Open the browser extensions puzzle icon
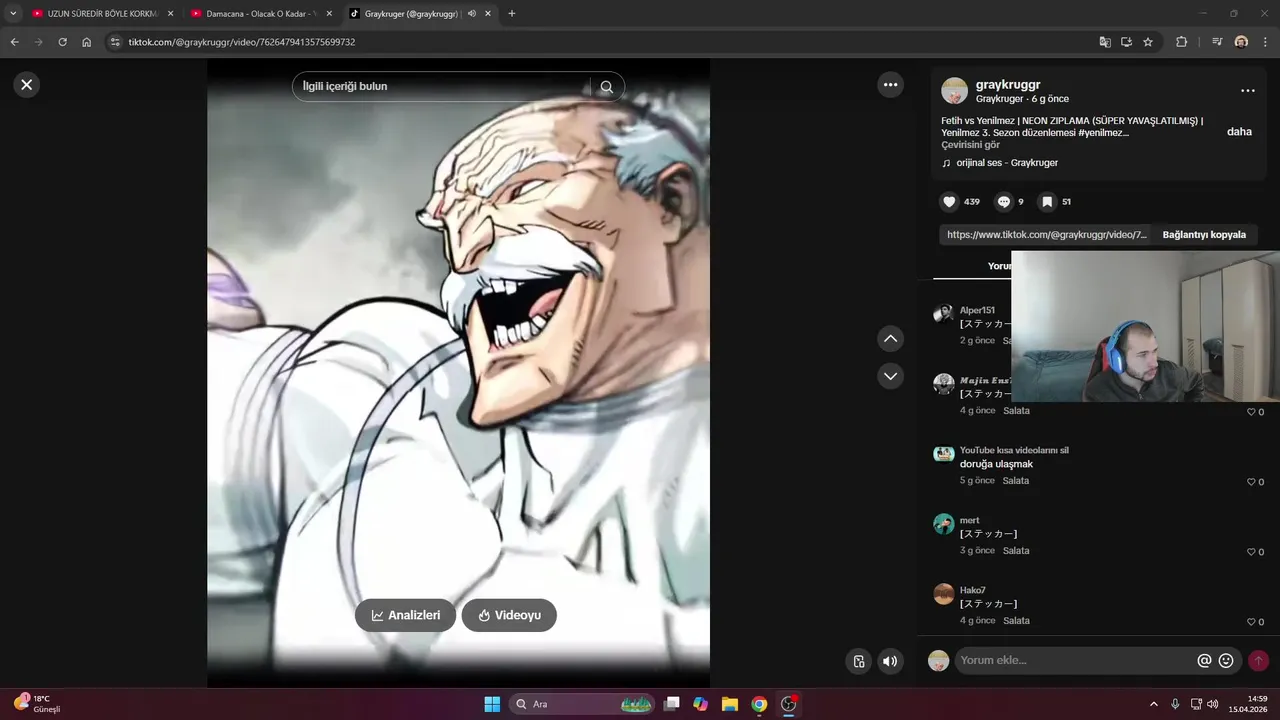Image resolution: width=1280 pixels, height=720 pixels. coord(1181,42)
